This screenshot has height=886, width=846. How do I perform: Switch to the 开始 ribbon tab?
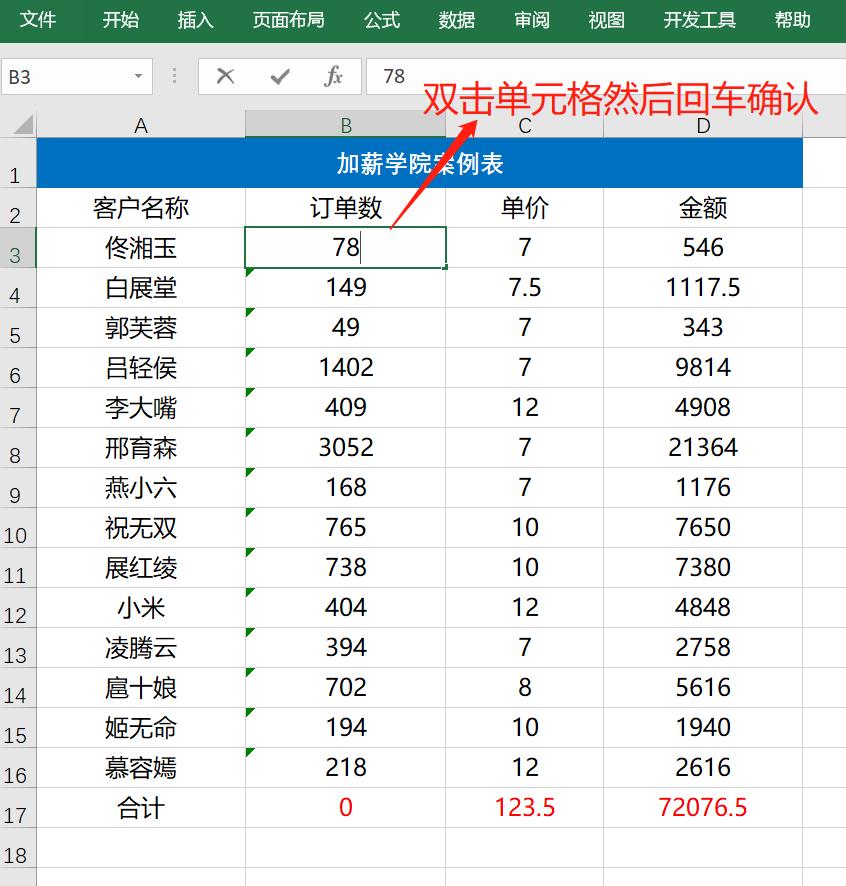(x=119, y=20)
